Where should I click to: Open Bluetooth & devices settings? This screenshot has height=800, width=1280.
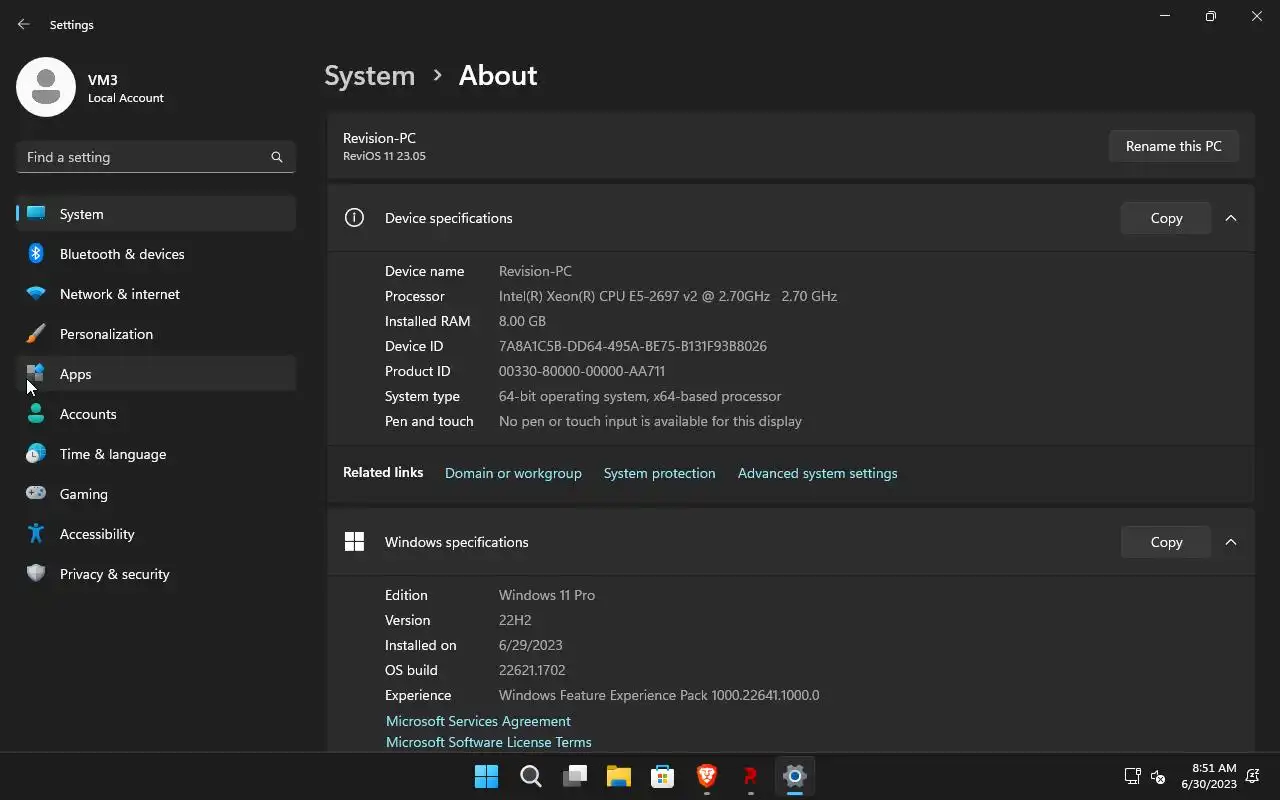156,254
